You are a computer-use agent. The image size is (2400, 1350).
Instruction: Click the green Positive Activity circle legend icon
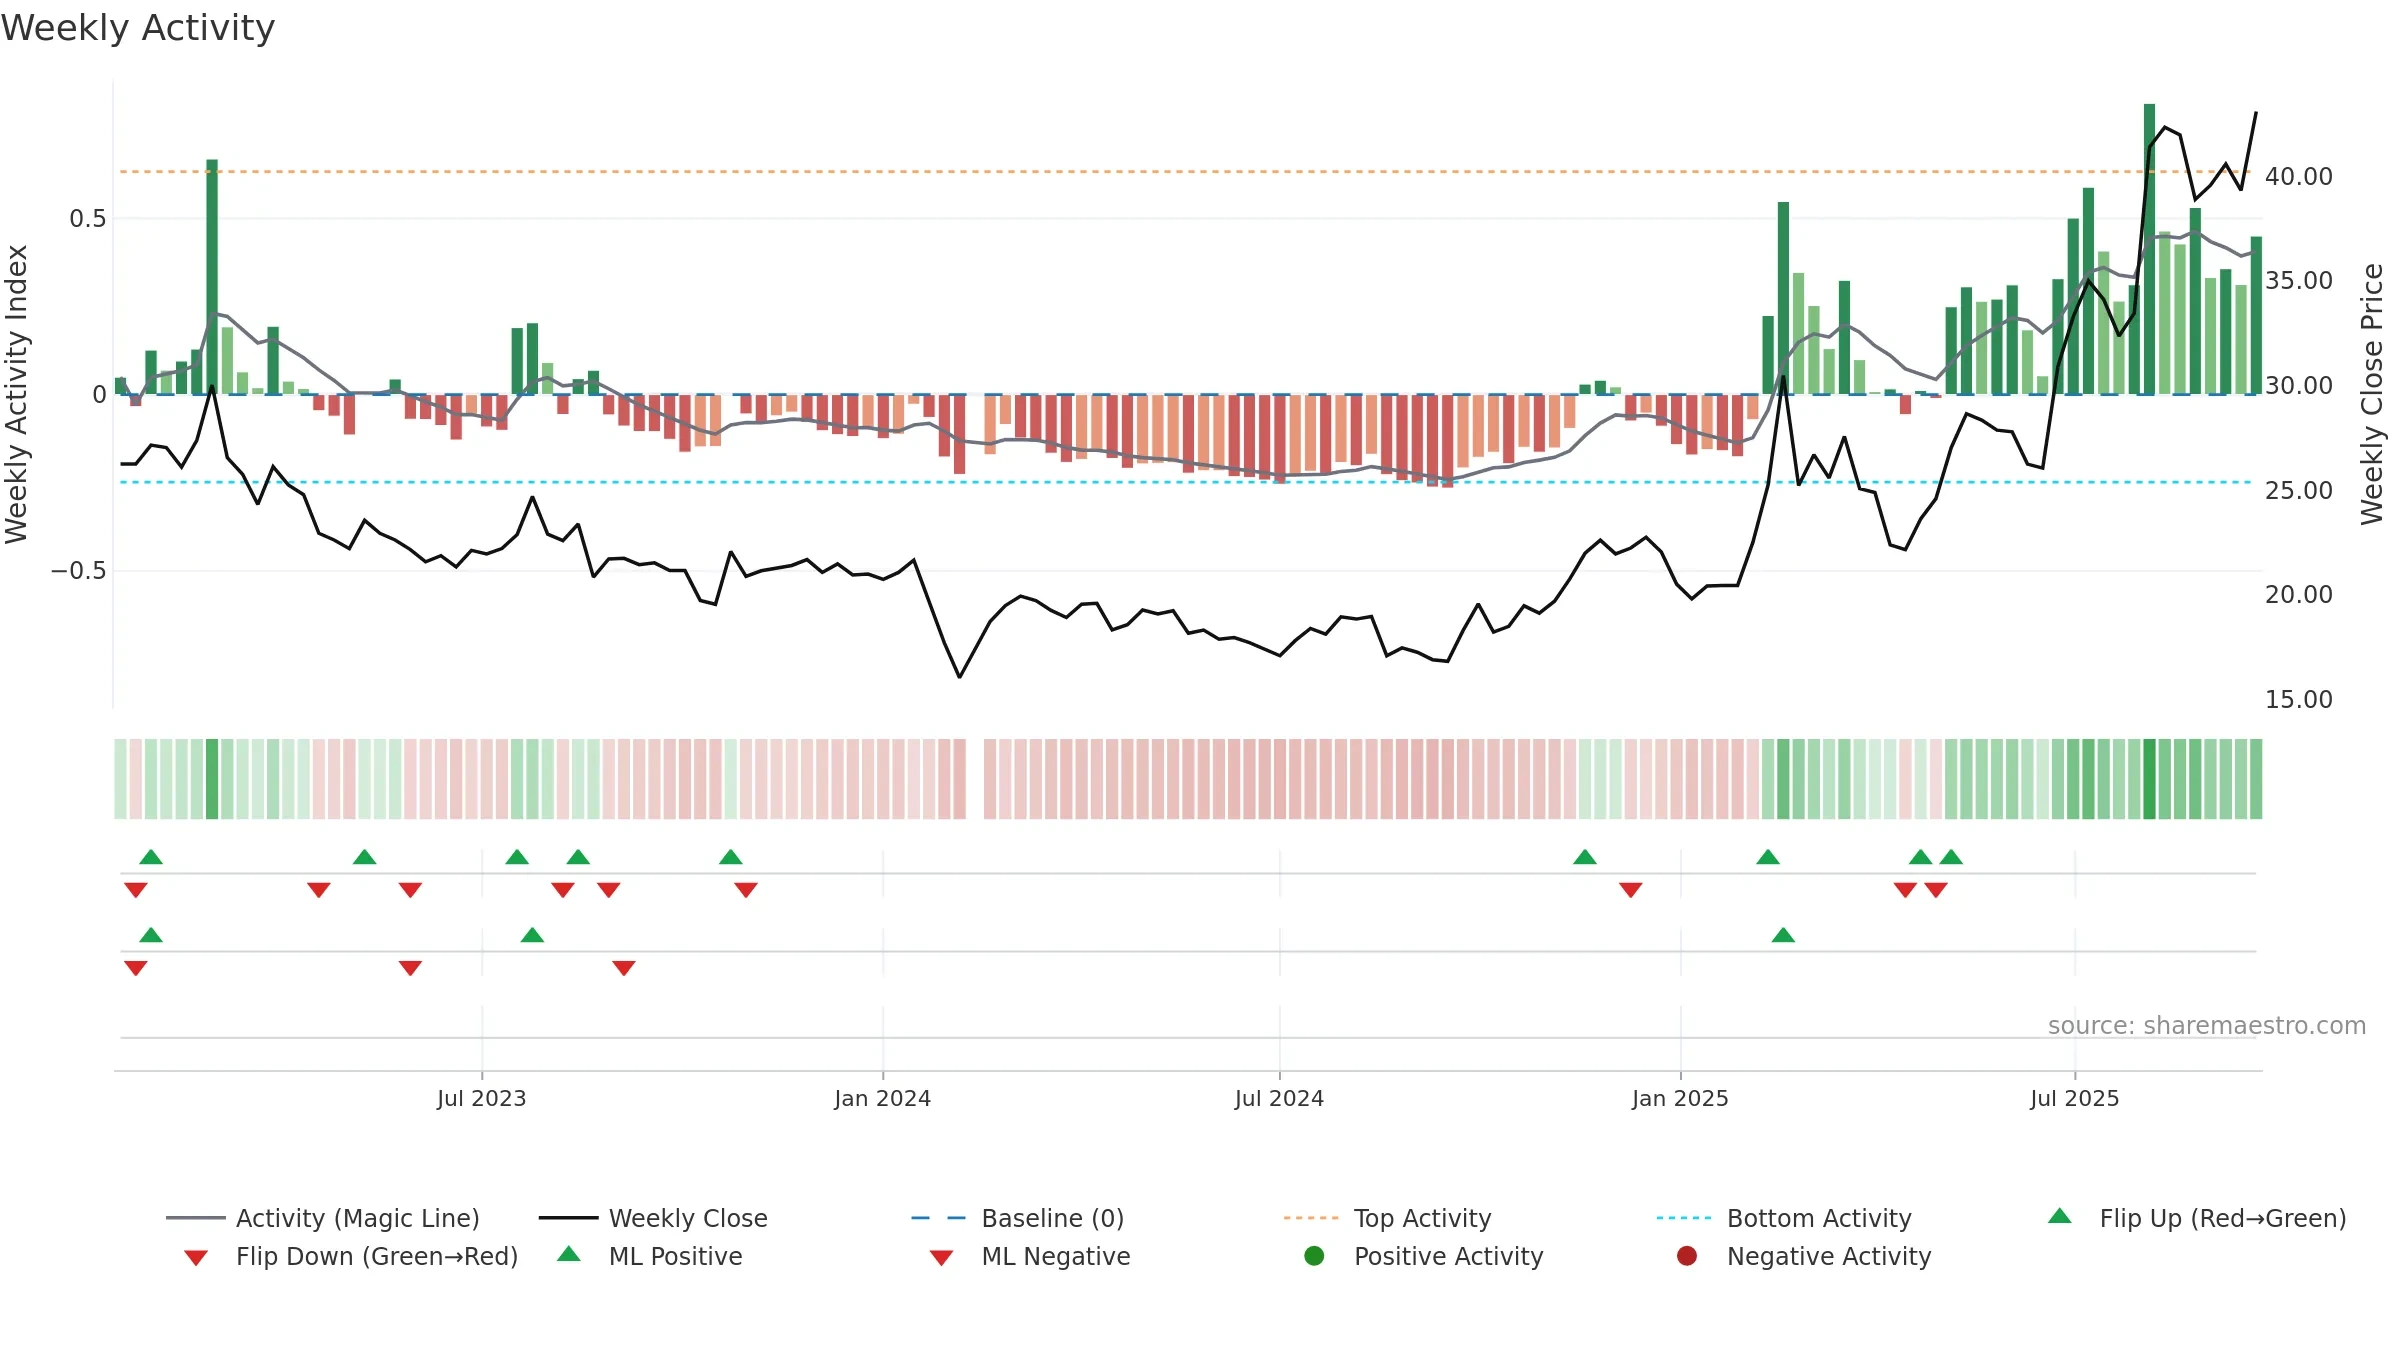coord(1314,1256)
